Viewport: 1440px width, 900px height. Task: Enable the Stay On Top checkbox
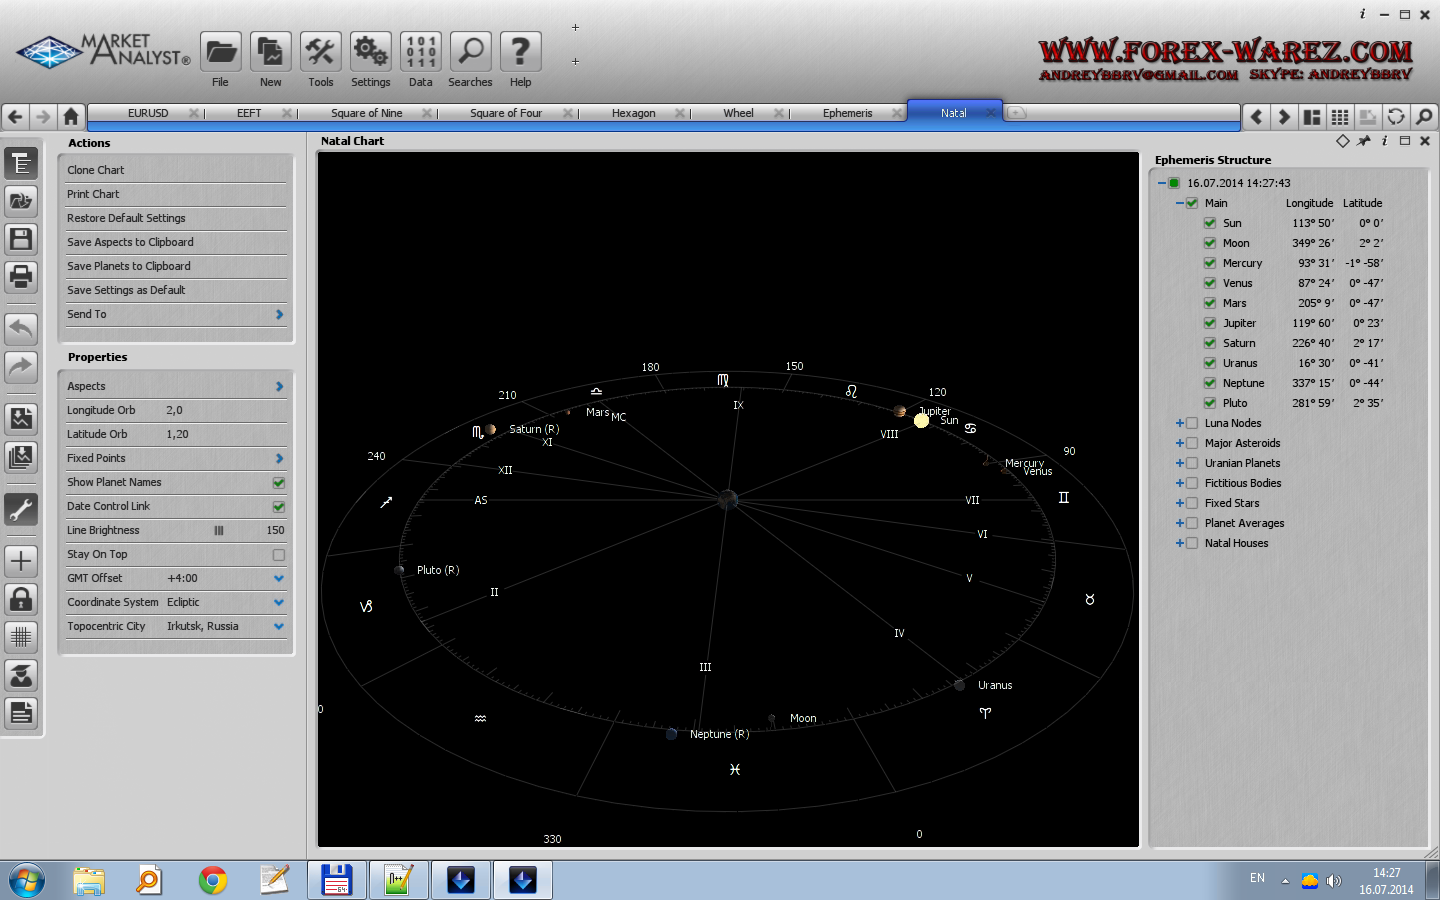(x=279, y=555)
